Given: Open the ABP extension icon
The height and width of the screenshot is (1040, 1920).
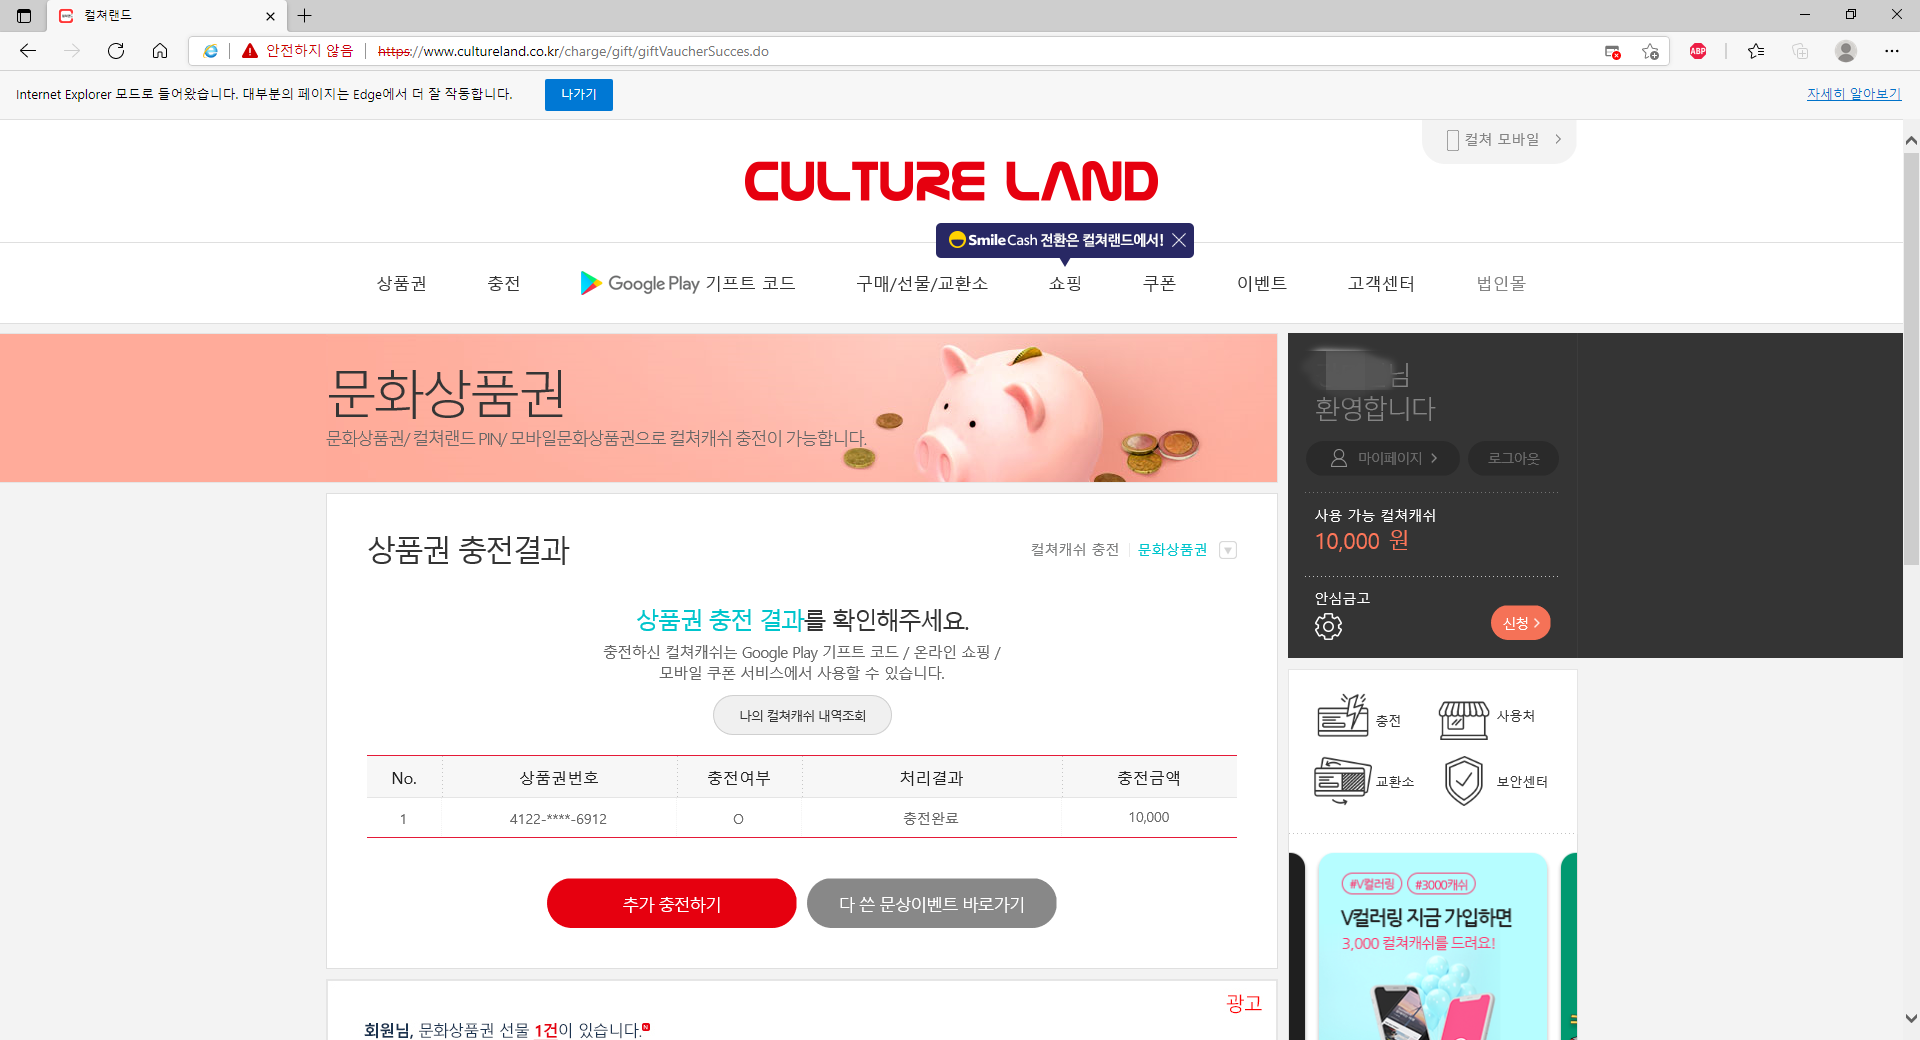Looking at the screenshot, I should tap(1698, 51).
